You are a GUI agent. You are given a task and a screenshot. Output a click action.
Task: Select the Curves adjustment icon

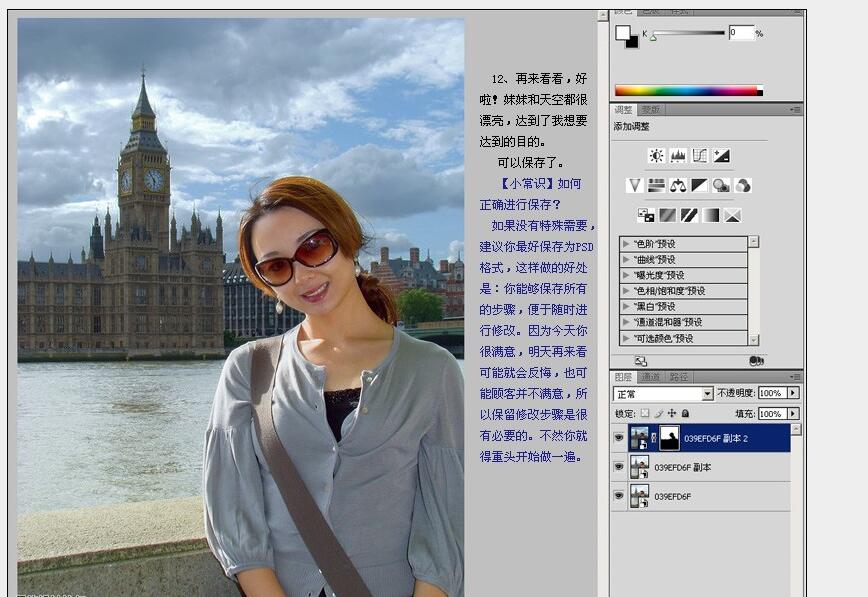click(700, 155)
